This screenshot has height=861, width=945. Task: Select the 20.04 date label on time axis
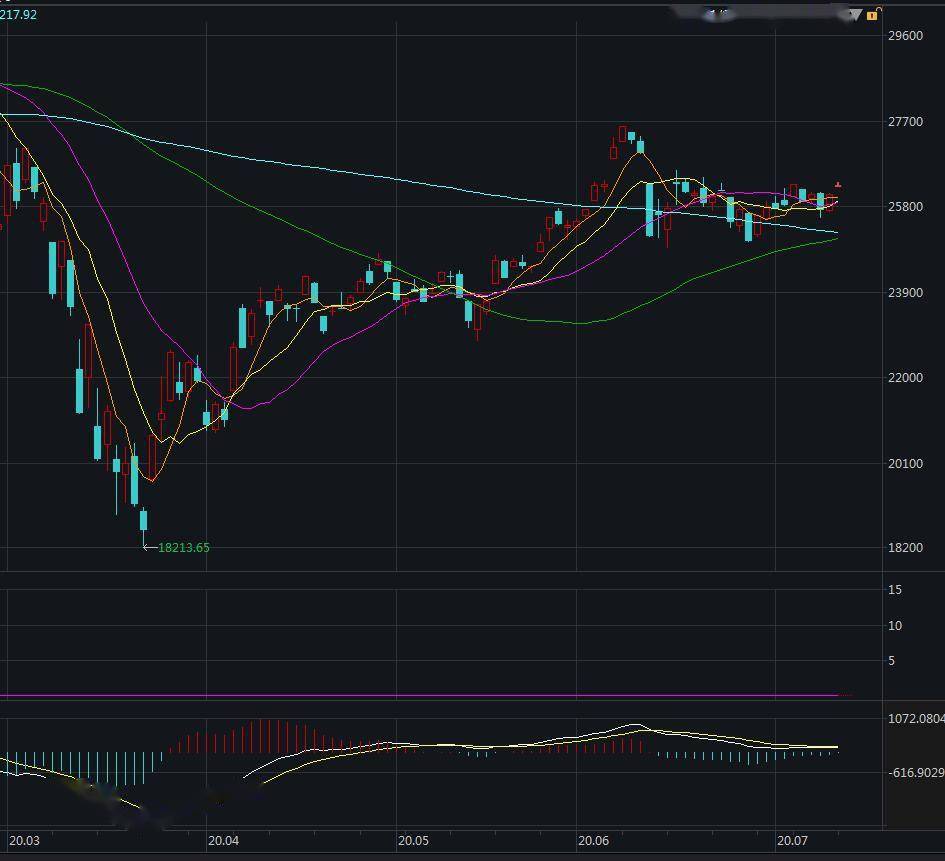[x=224, y=842]
